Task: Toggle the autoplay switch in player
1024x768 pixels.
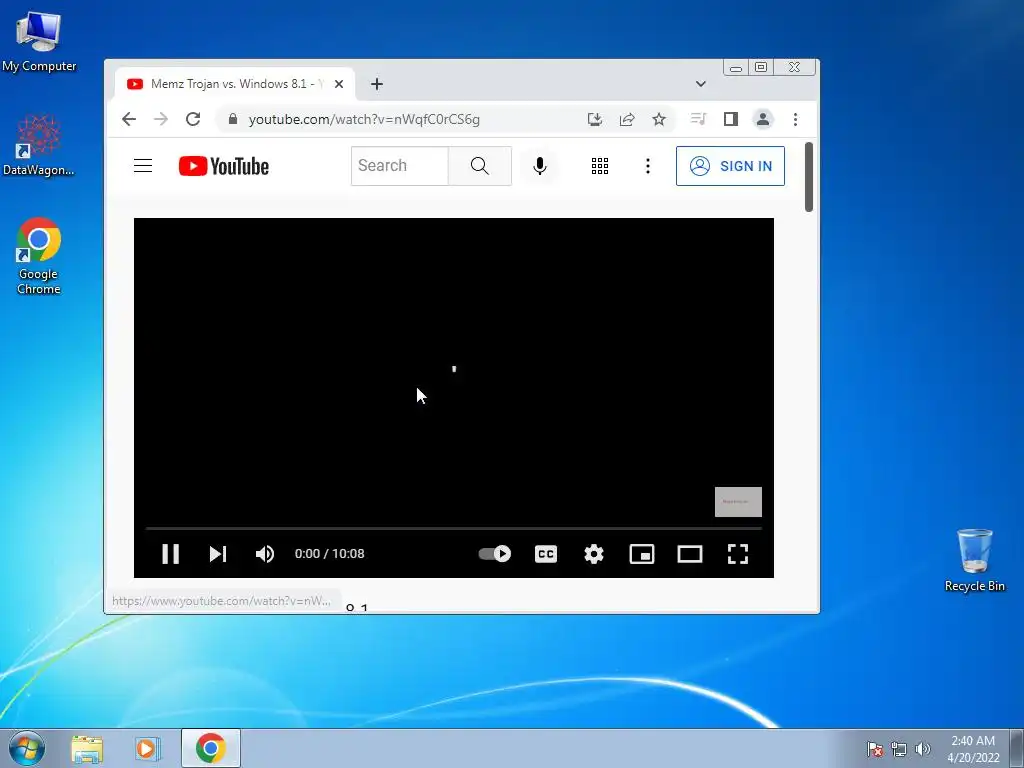Action: pos(494,554)
